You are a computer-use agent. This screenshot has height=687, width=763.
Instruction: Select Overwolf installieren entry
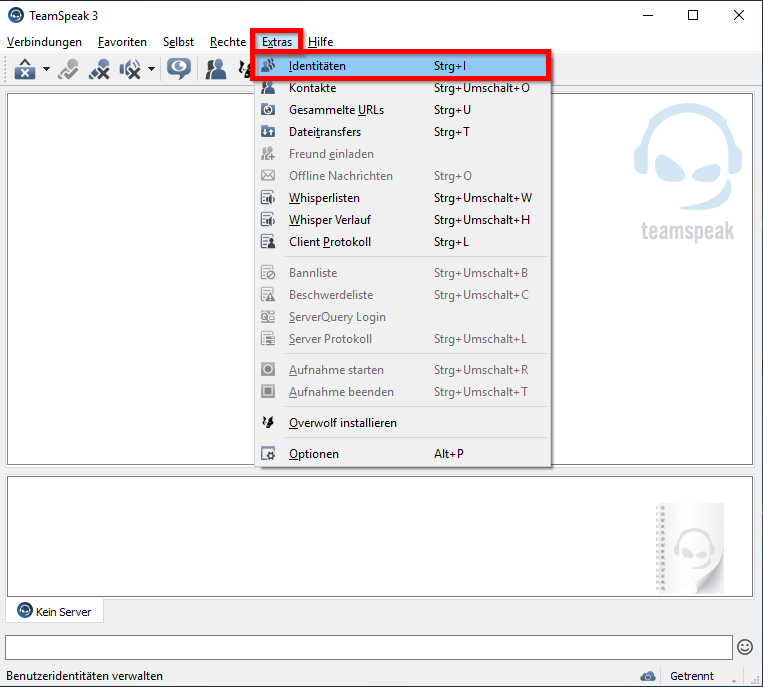click(403, 423)
